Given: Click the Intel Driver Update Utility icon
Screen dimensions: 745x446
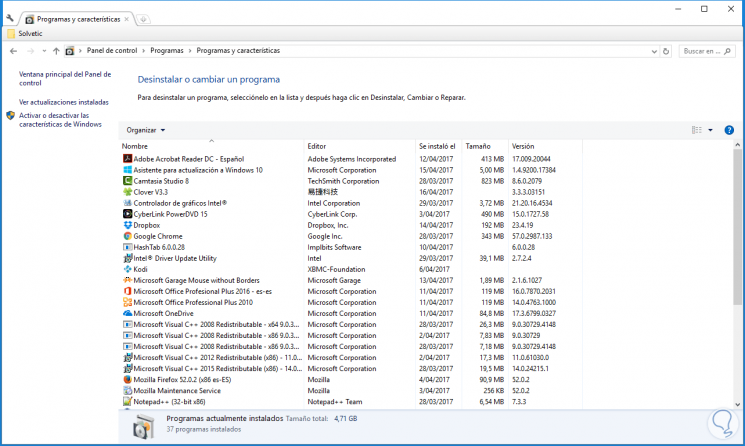Looking at the screenshot, I should (x=127, y=258).
